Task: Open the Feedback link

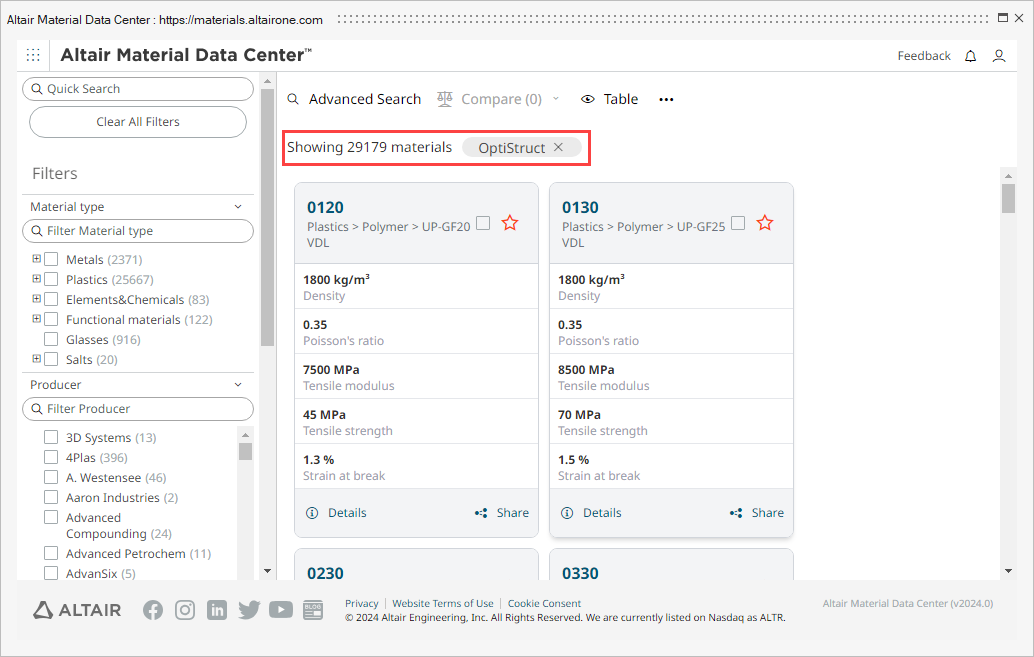Action: 924,56
